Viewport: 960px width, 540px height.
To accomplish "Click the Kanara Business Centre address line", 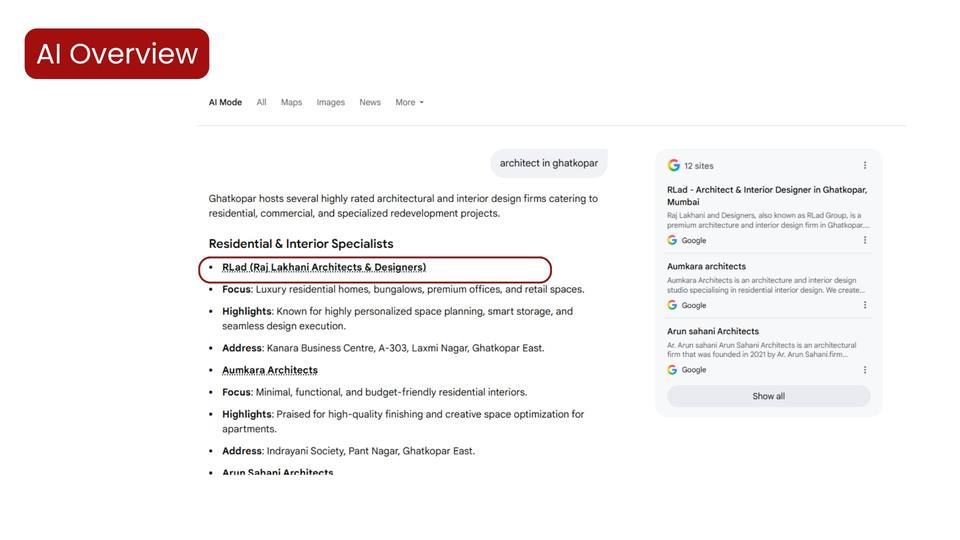I will tap(383, 348).
